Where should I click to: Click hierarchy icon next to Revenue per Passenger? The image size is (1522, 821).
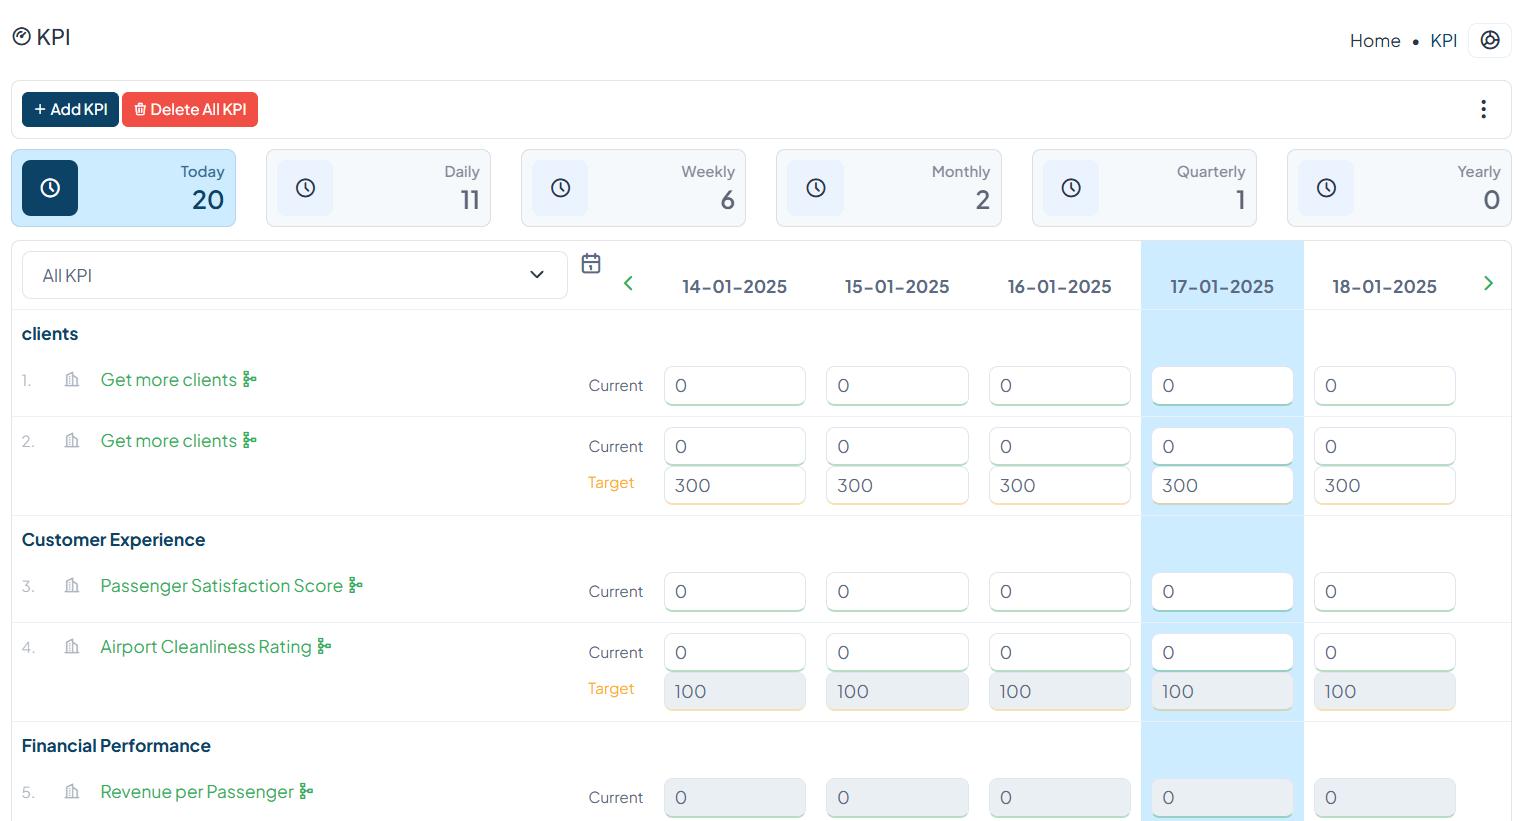[306, 792]
